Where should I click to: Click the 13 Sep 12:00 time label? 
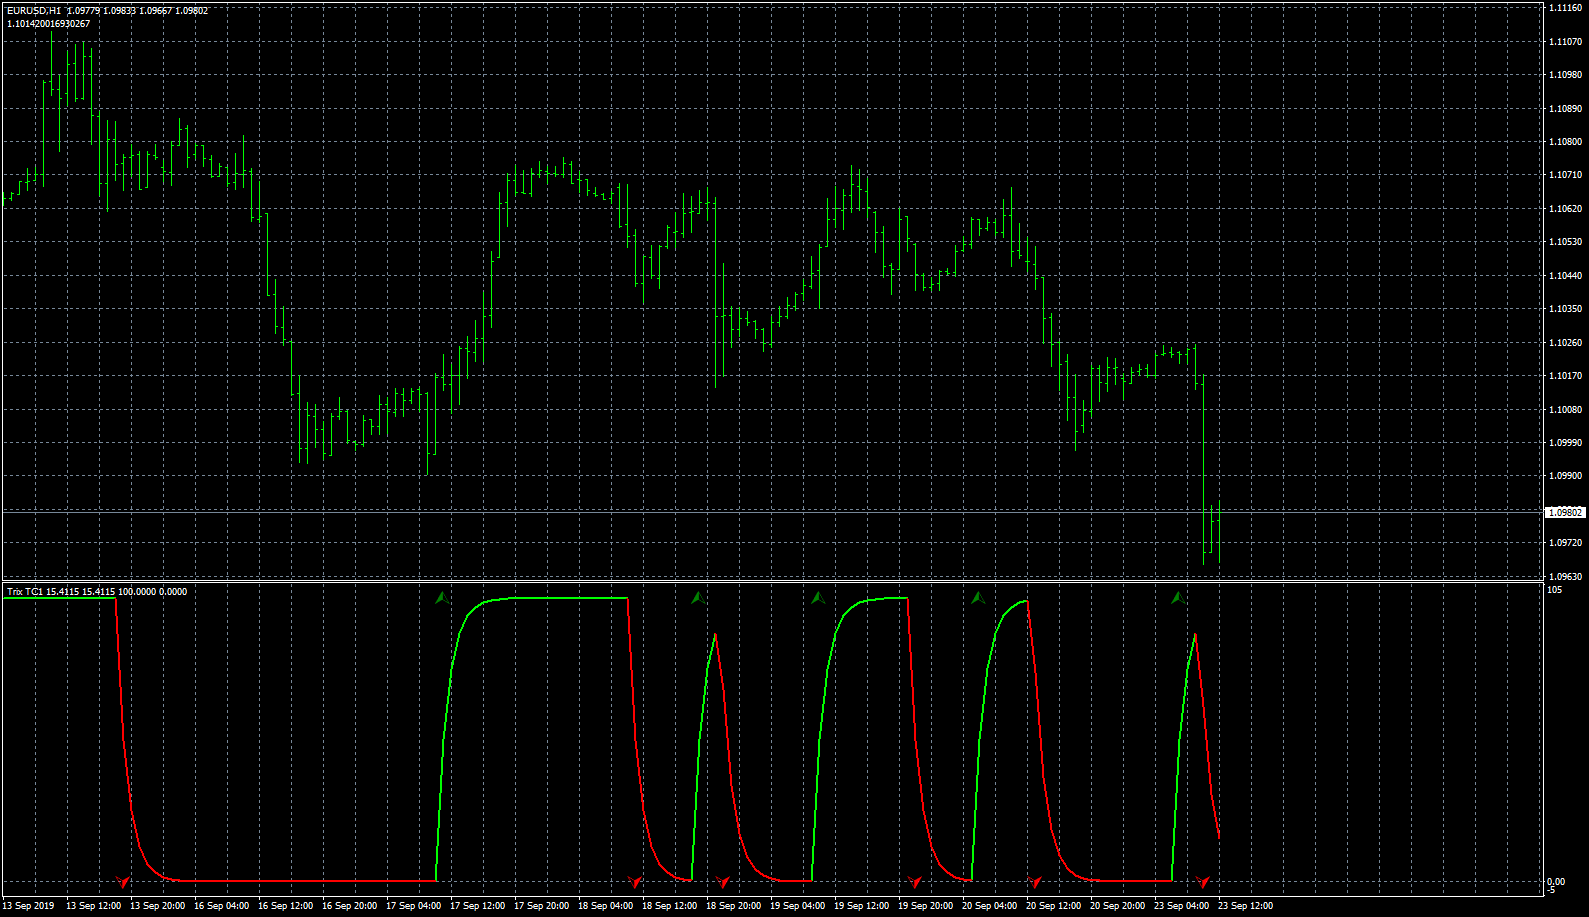93,906
